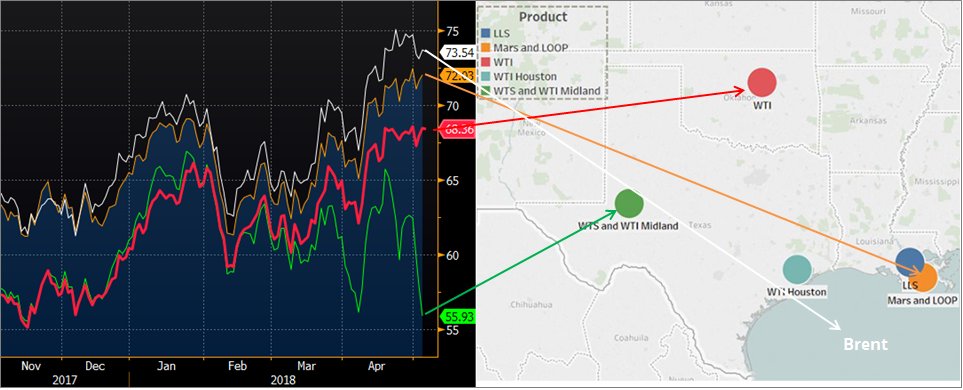Click the Texas state label on the map
The width and height of the screenshot is (963, 390).
[700, 225]
